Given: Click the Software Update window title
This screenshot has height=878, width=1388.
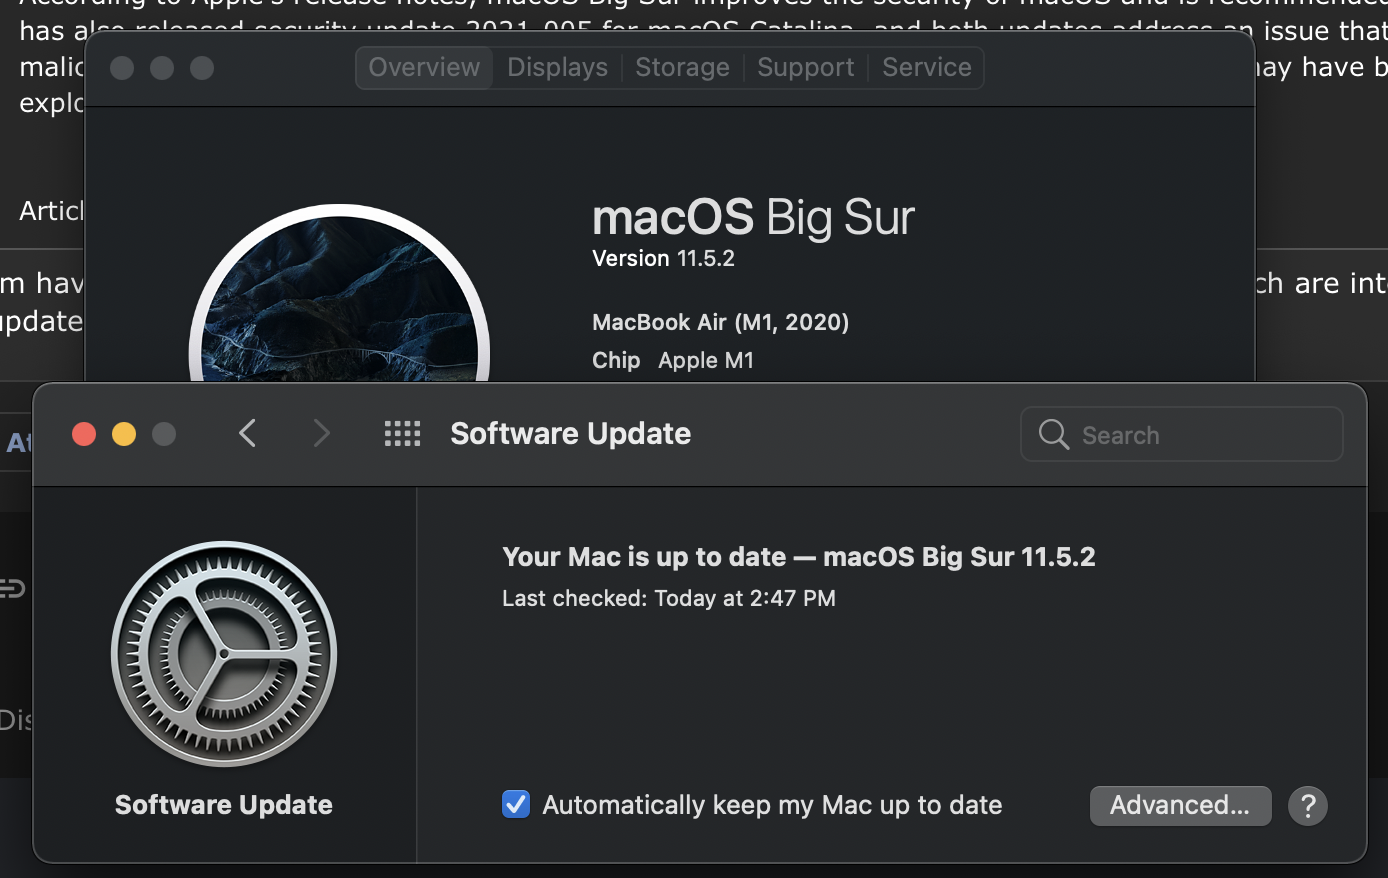Looking at the screenshot, I should pyautogui.click(x=571, y=433).
